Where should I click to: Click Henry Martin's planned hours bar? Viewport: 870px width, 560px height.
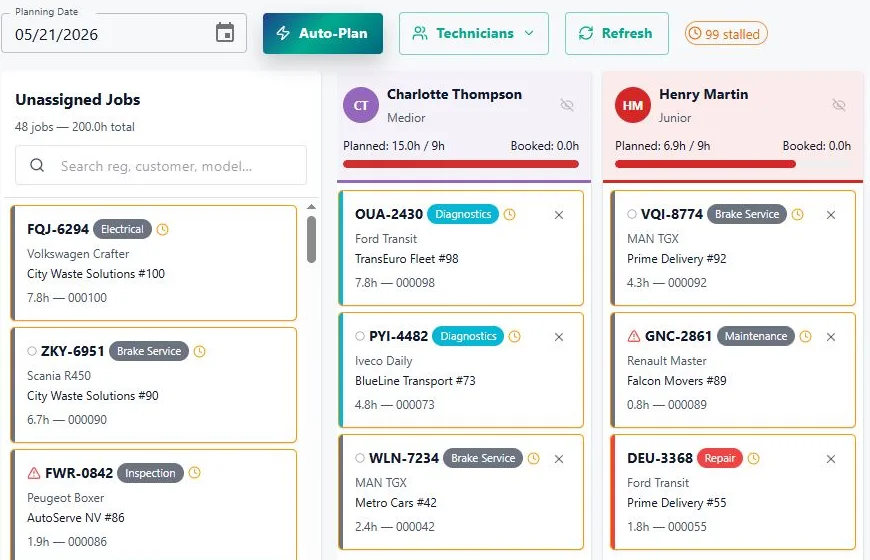[x=733, y=164]
